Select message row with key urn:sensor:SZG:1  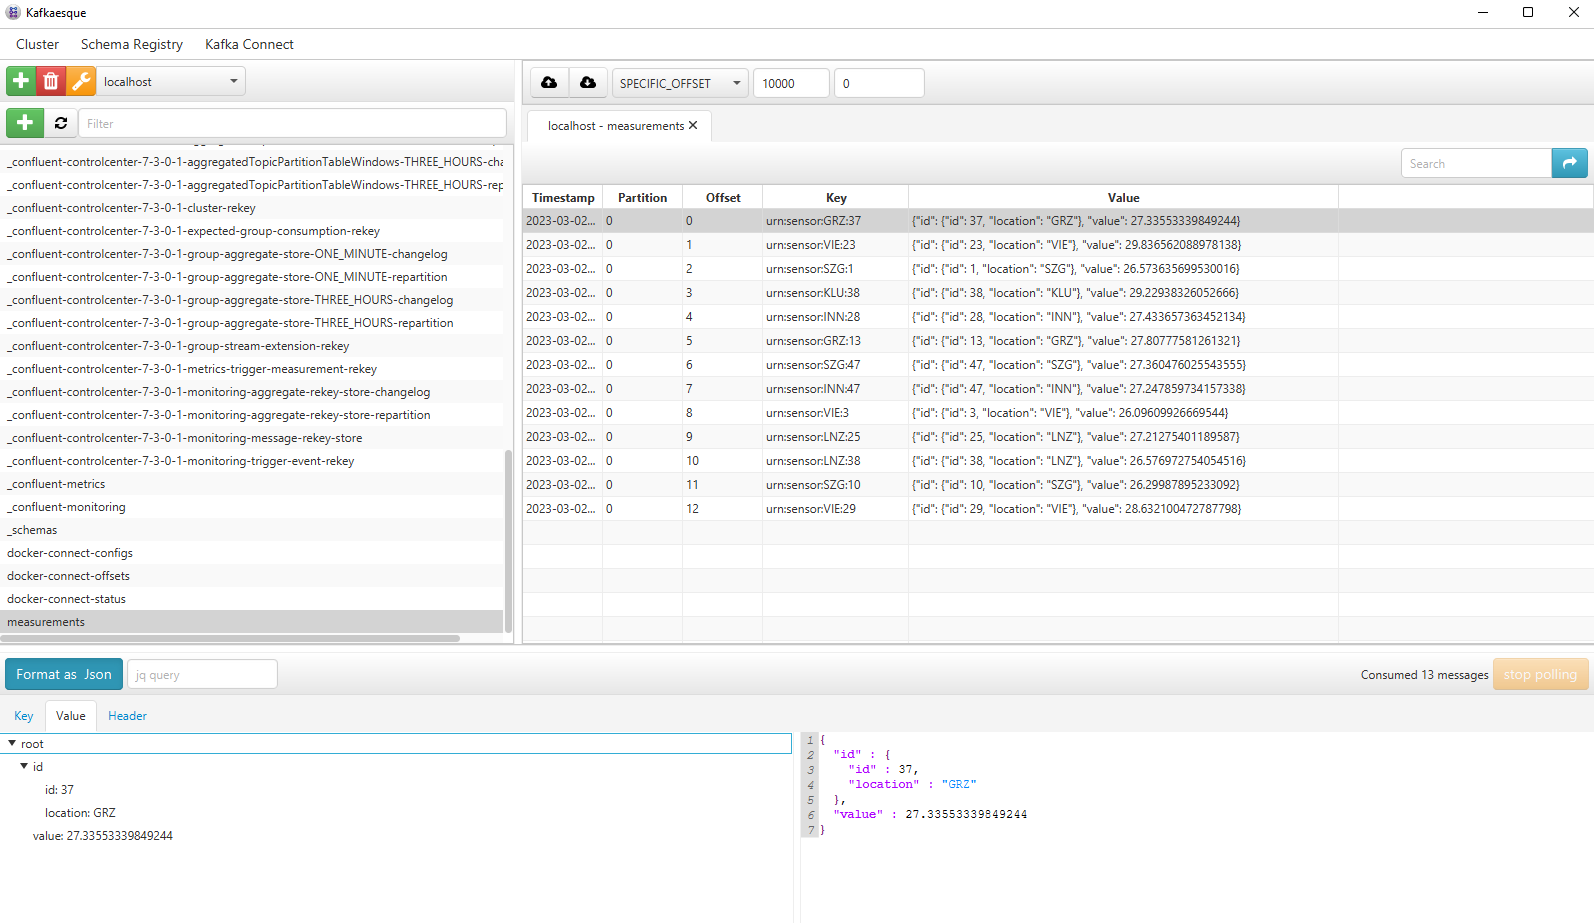[1058, 269]
